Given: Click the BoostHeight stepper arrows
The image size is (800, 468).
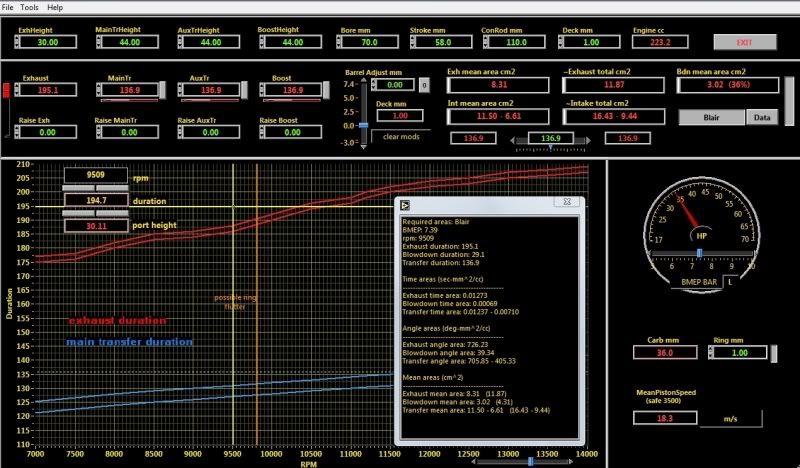Looking at the screenshot, I should [x=262, y=42].
